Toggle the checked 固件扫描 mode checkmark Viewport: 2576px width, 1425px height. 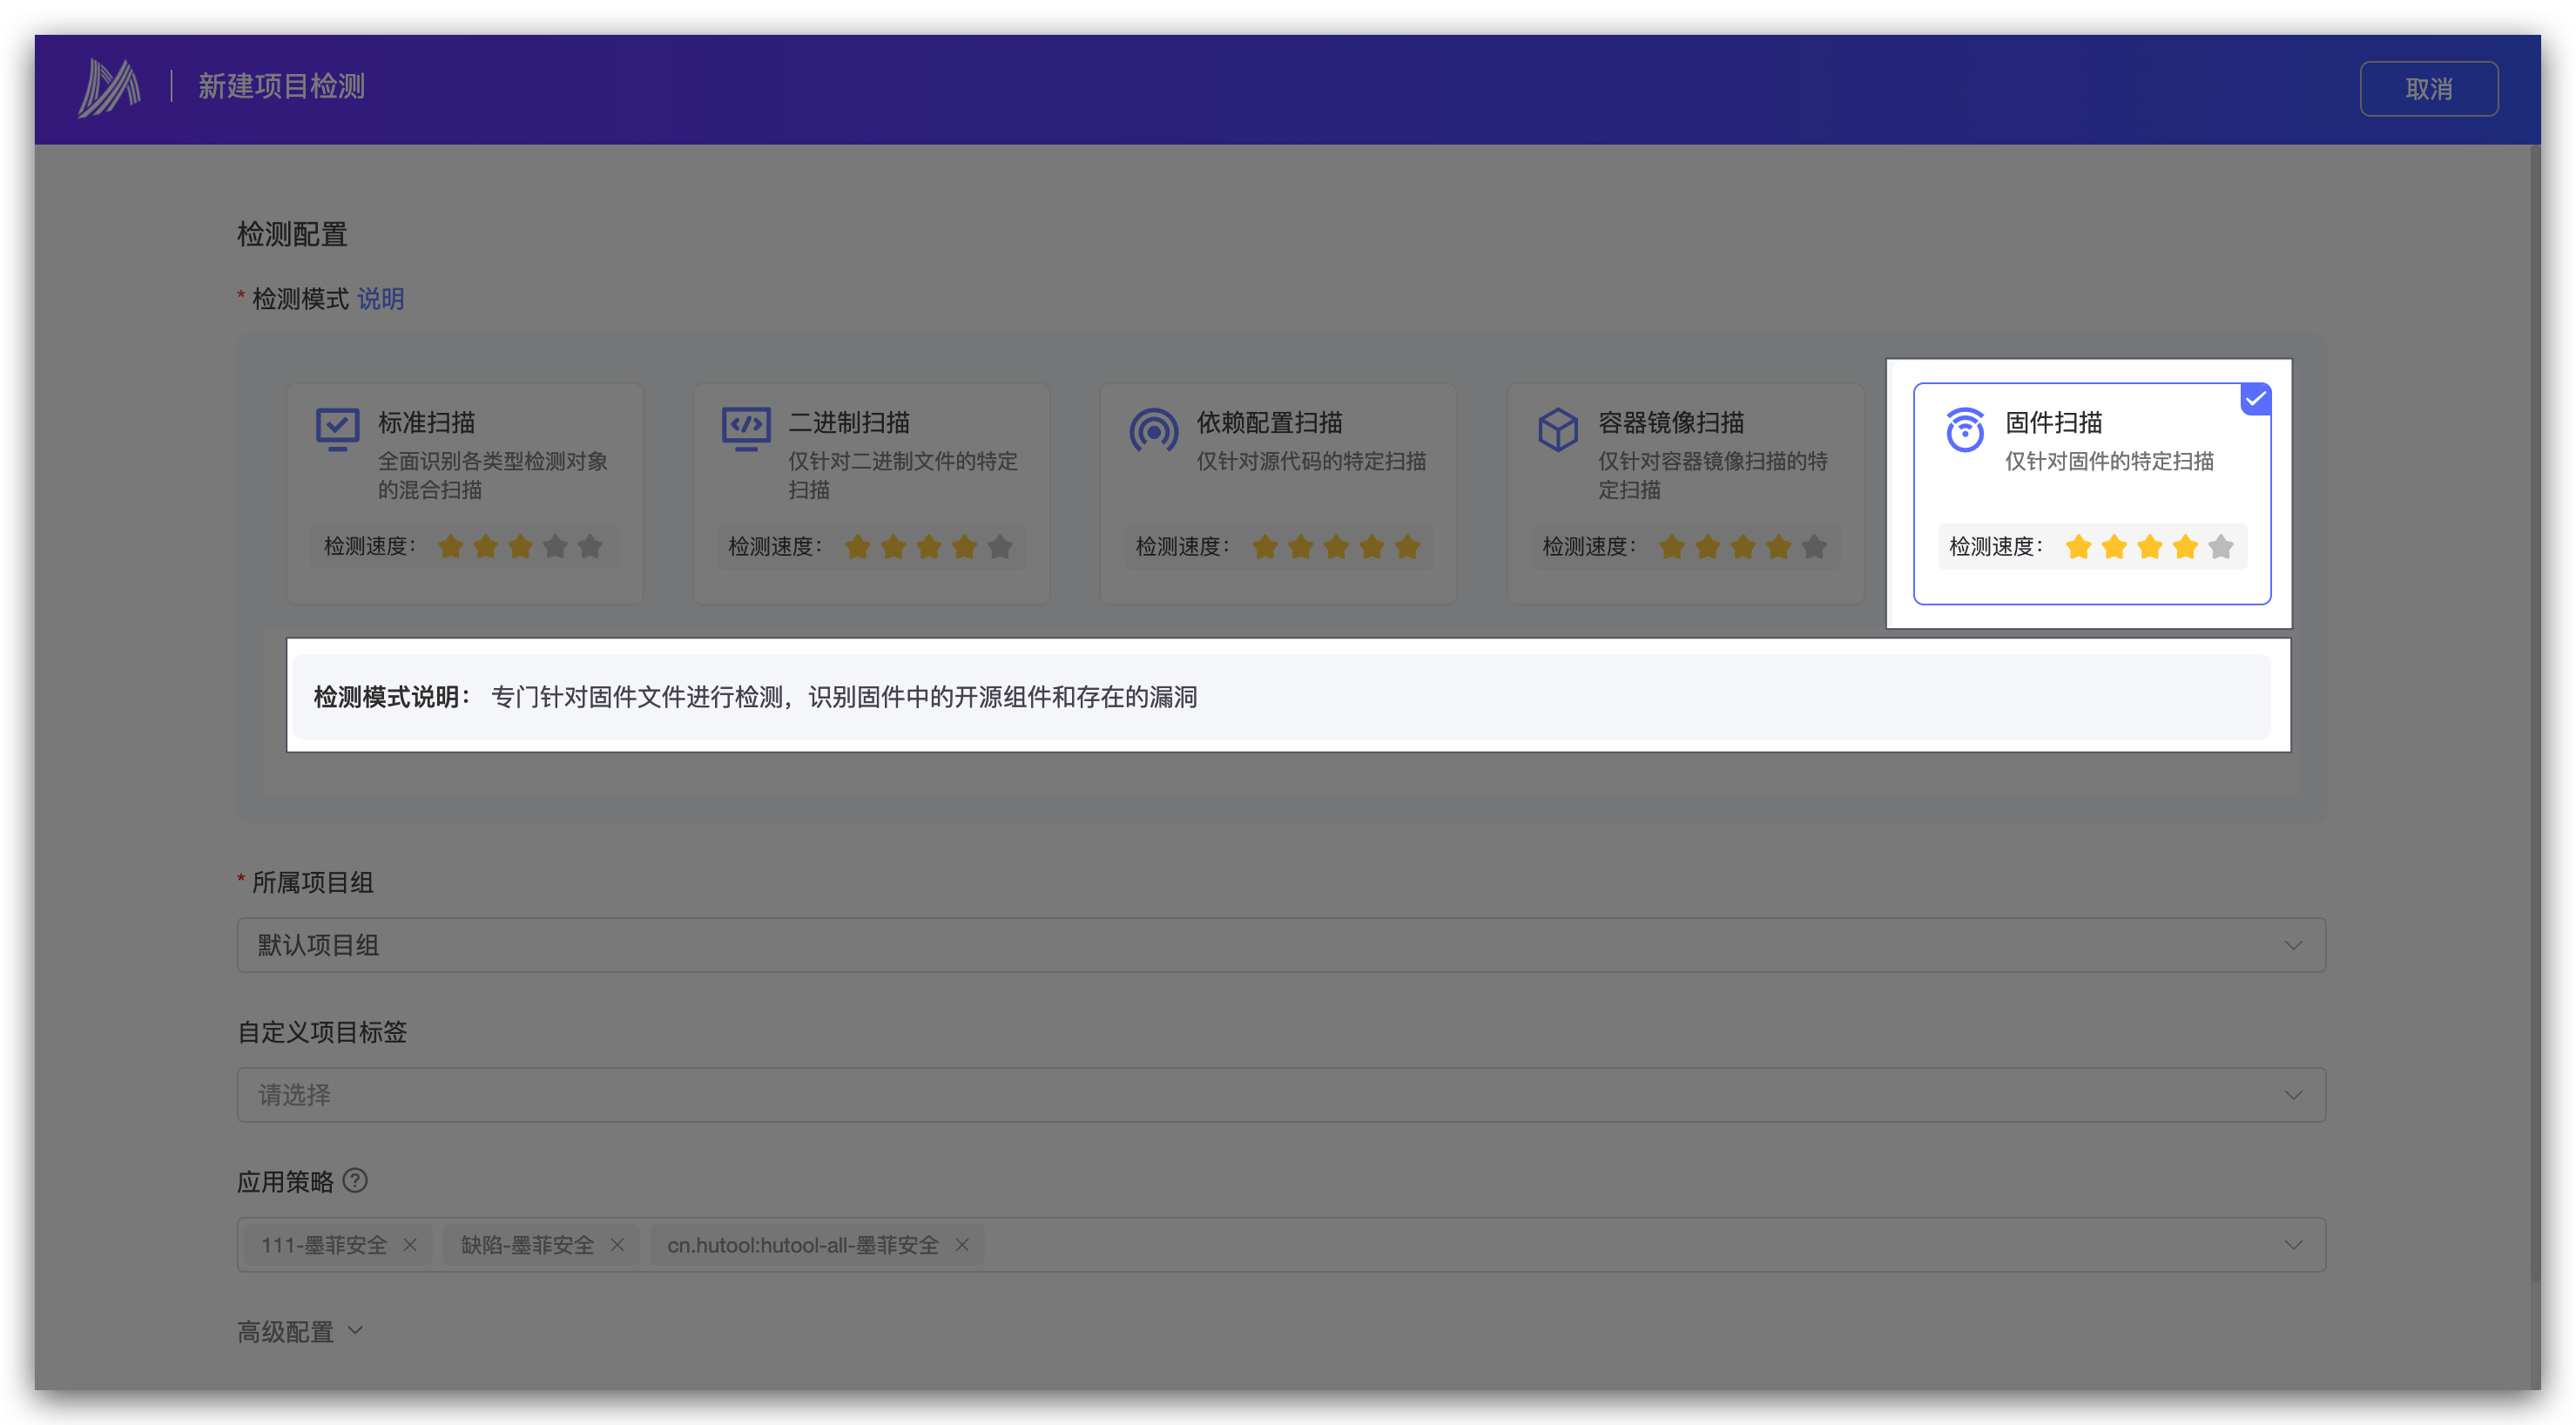pos(2255,399)
